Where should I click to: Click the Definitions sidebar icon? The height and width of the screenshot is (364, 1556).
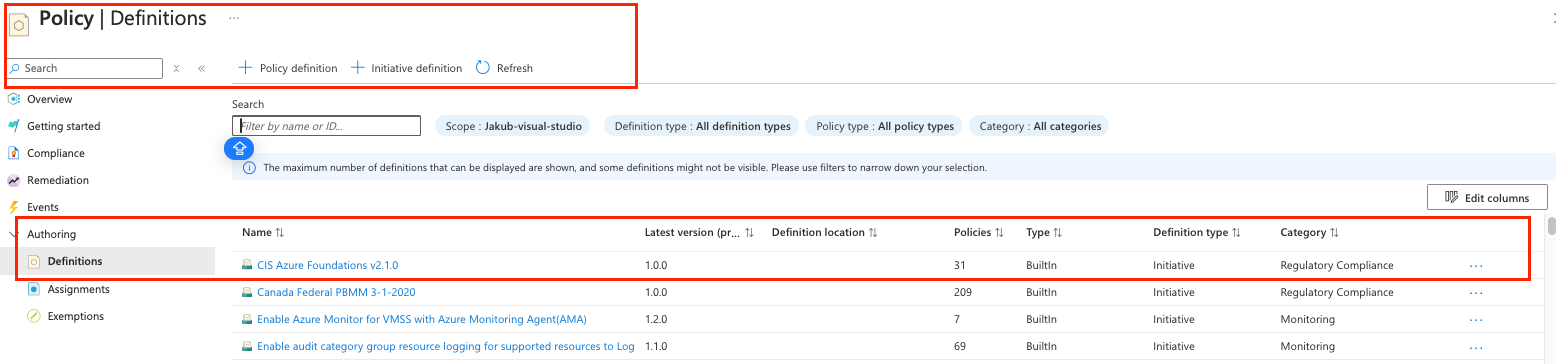tap(34, 261)
